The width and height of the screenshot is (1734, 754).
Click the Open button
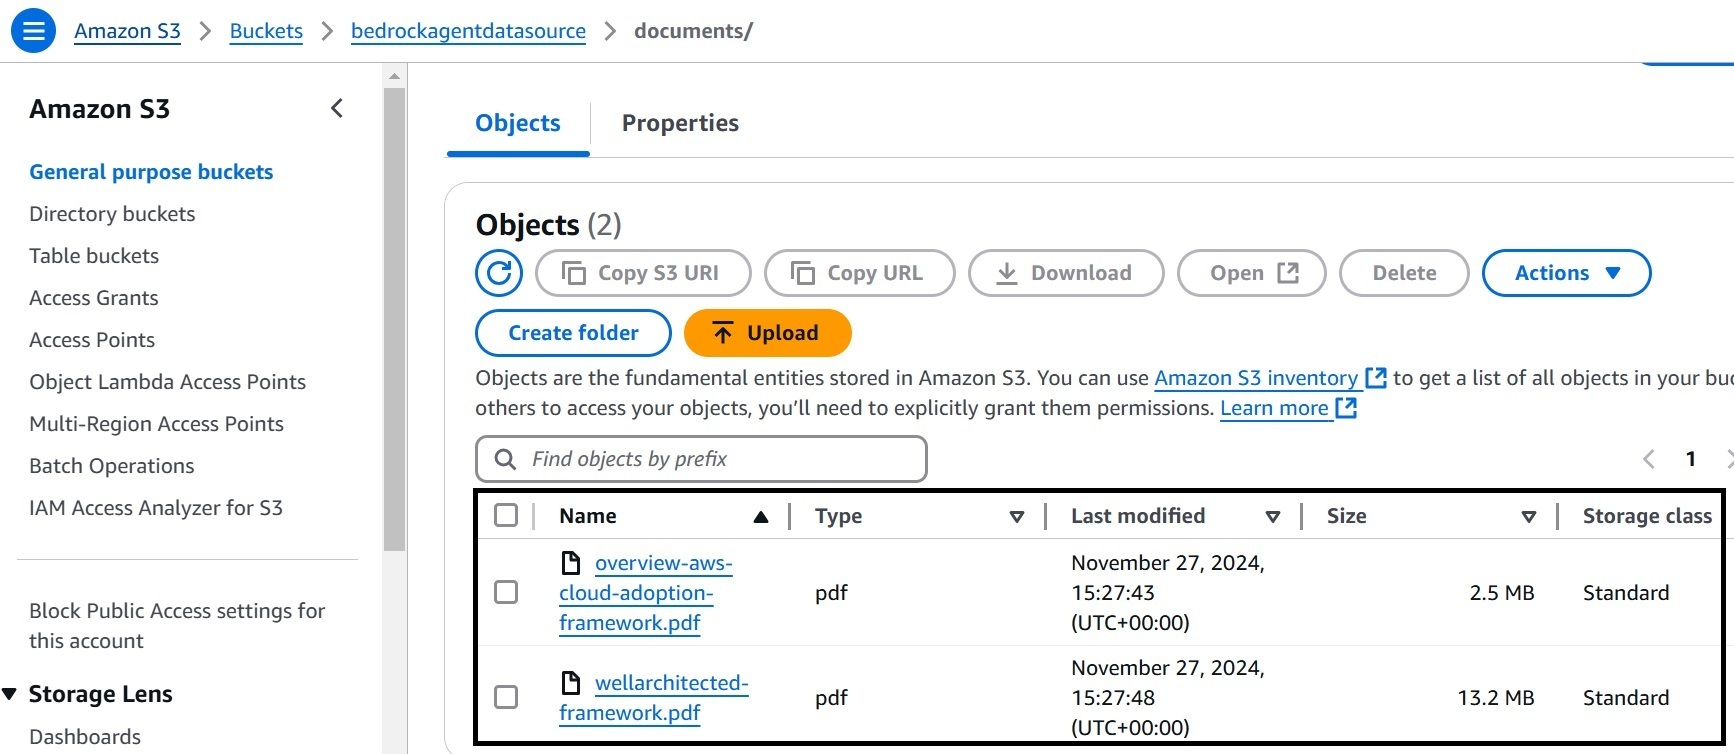point(1252,273)
